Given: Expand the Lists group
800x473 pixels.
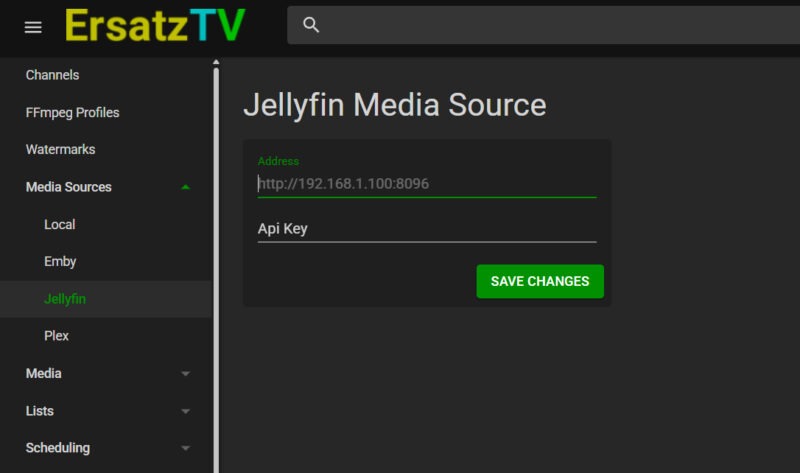Looking at the screenshot, I should click(x=106, y=411).
